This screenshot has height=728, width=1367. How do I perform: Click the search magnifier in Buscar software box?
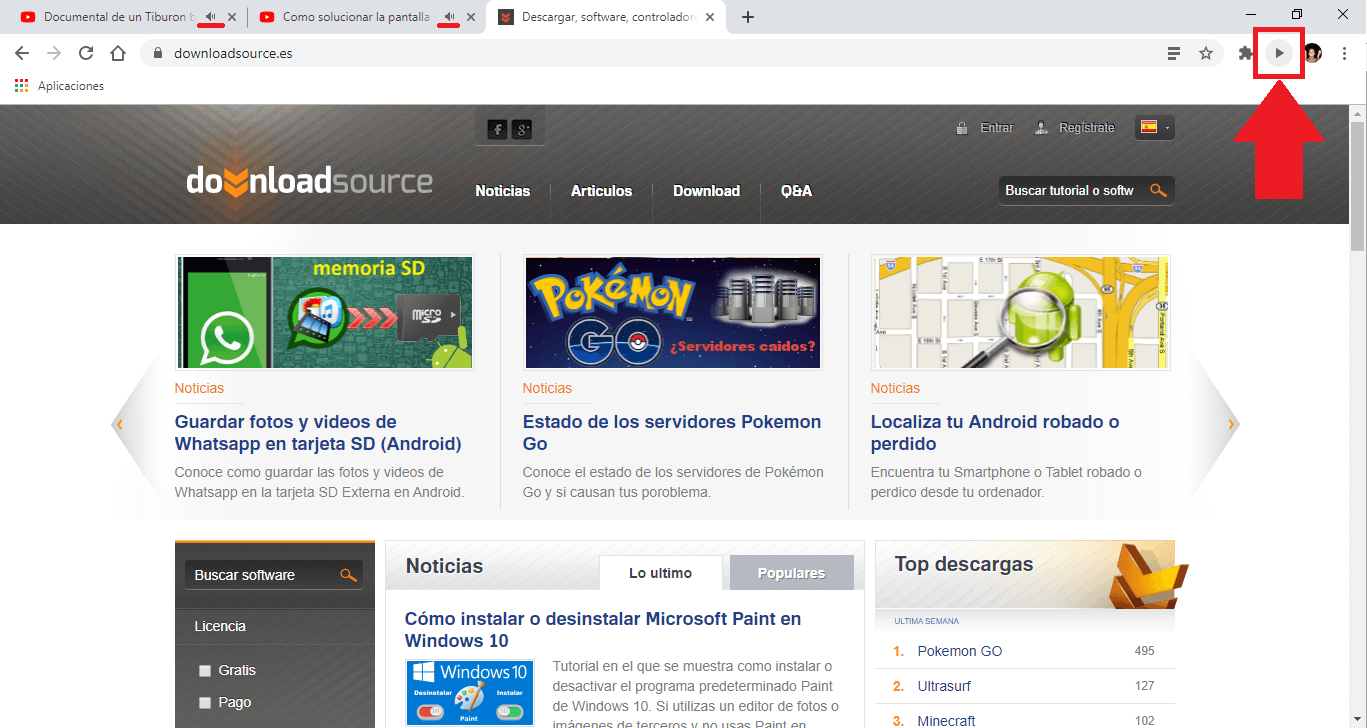tap(348, 575)
